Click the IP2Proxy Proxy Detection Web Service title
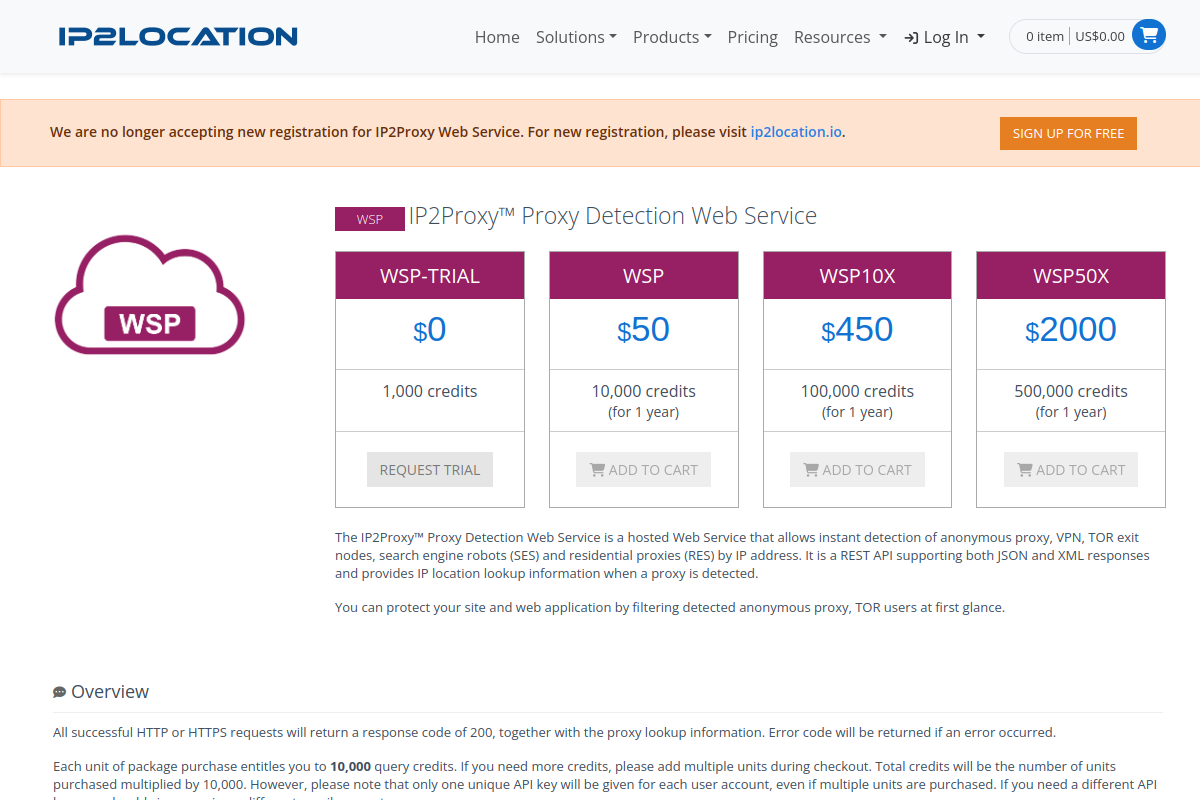 [613, 216]
